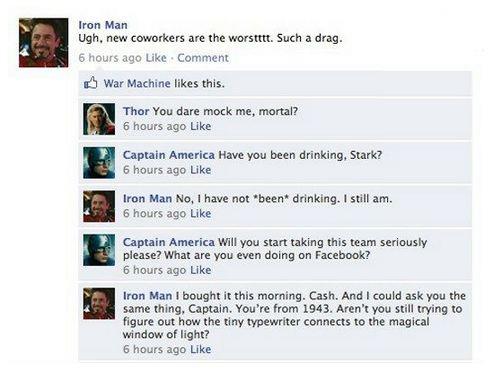
Task: Open Captain America's avatar on the drinking comment
Action: pos(99,163)
